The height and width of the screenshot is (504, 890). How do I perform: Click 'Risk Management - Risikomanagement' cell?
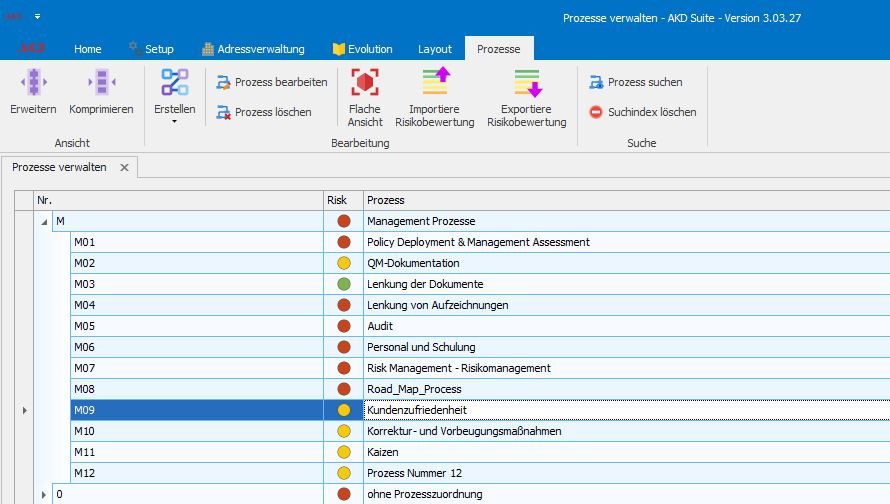click(x=627, y=368)
